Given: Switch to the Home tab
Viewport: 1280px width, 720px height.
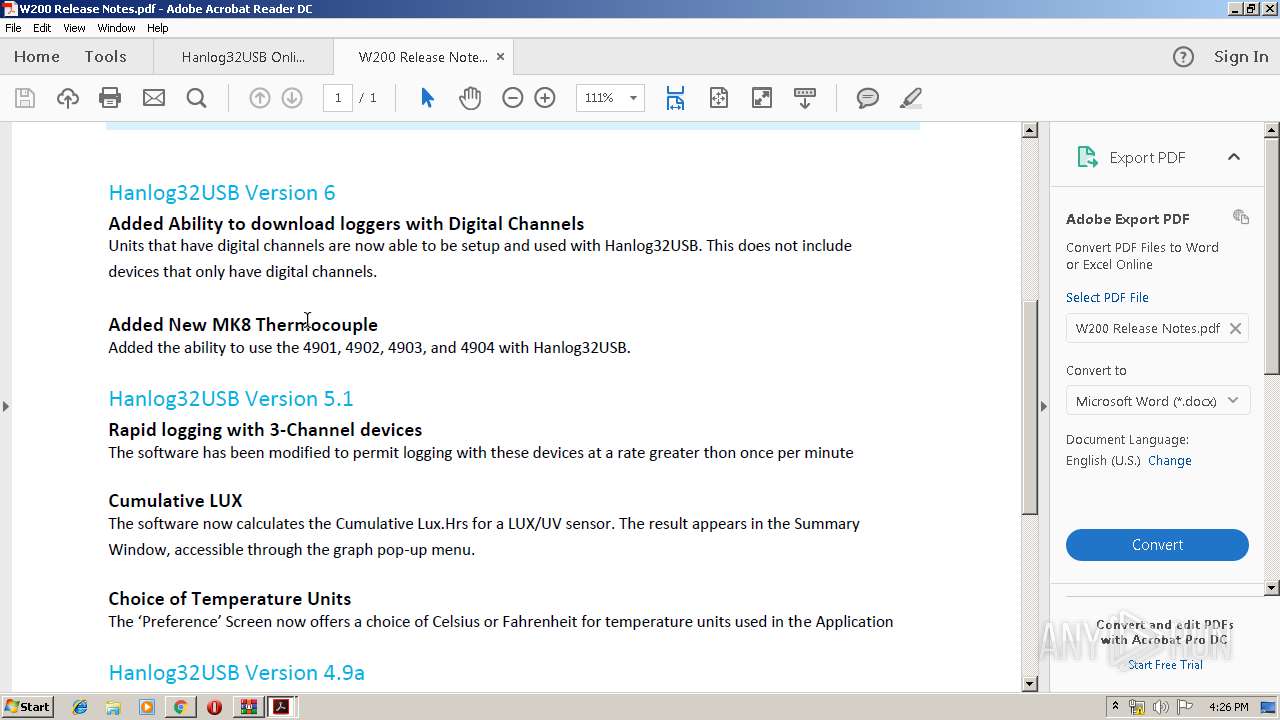Looking at the screenshot, I should click(37, 57).
